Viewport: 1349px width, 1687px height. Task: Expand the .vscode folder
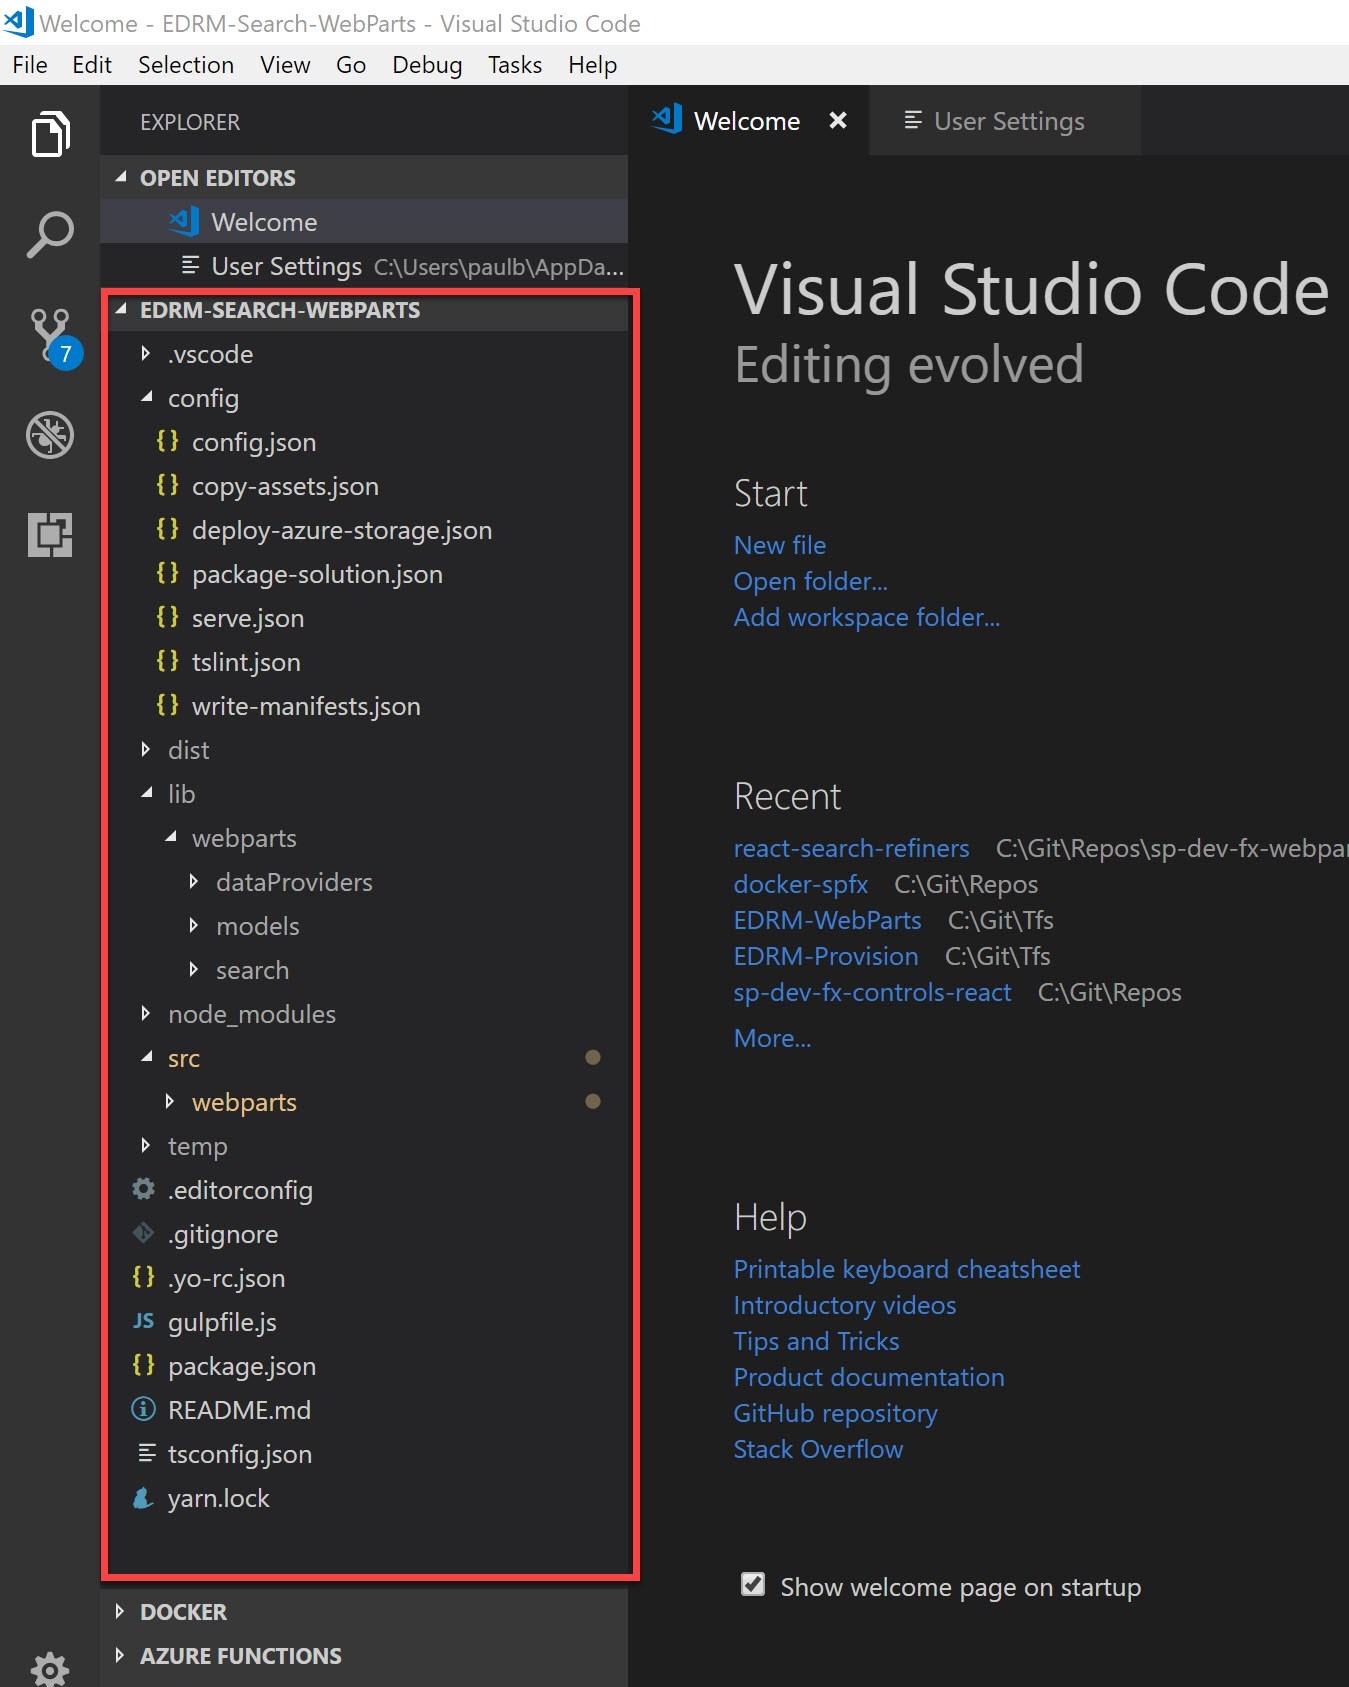pos(146,353)
